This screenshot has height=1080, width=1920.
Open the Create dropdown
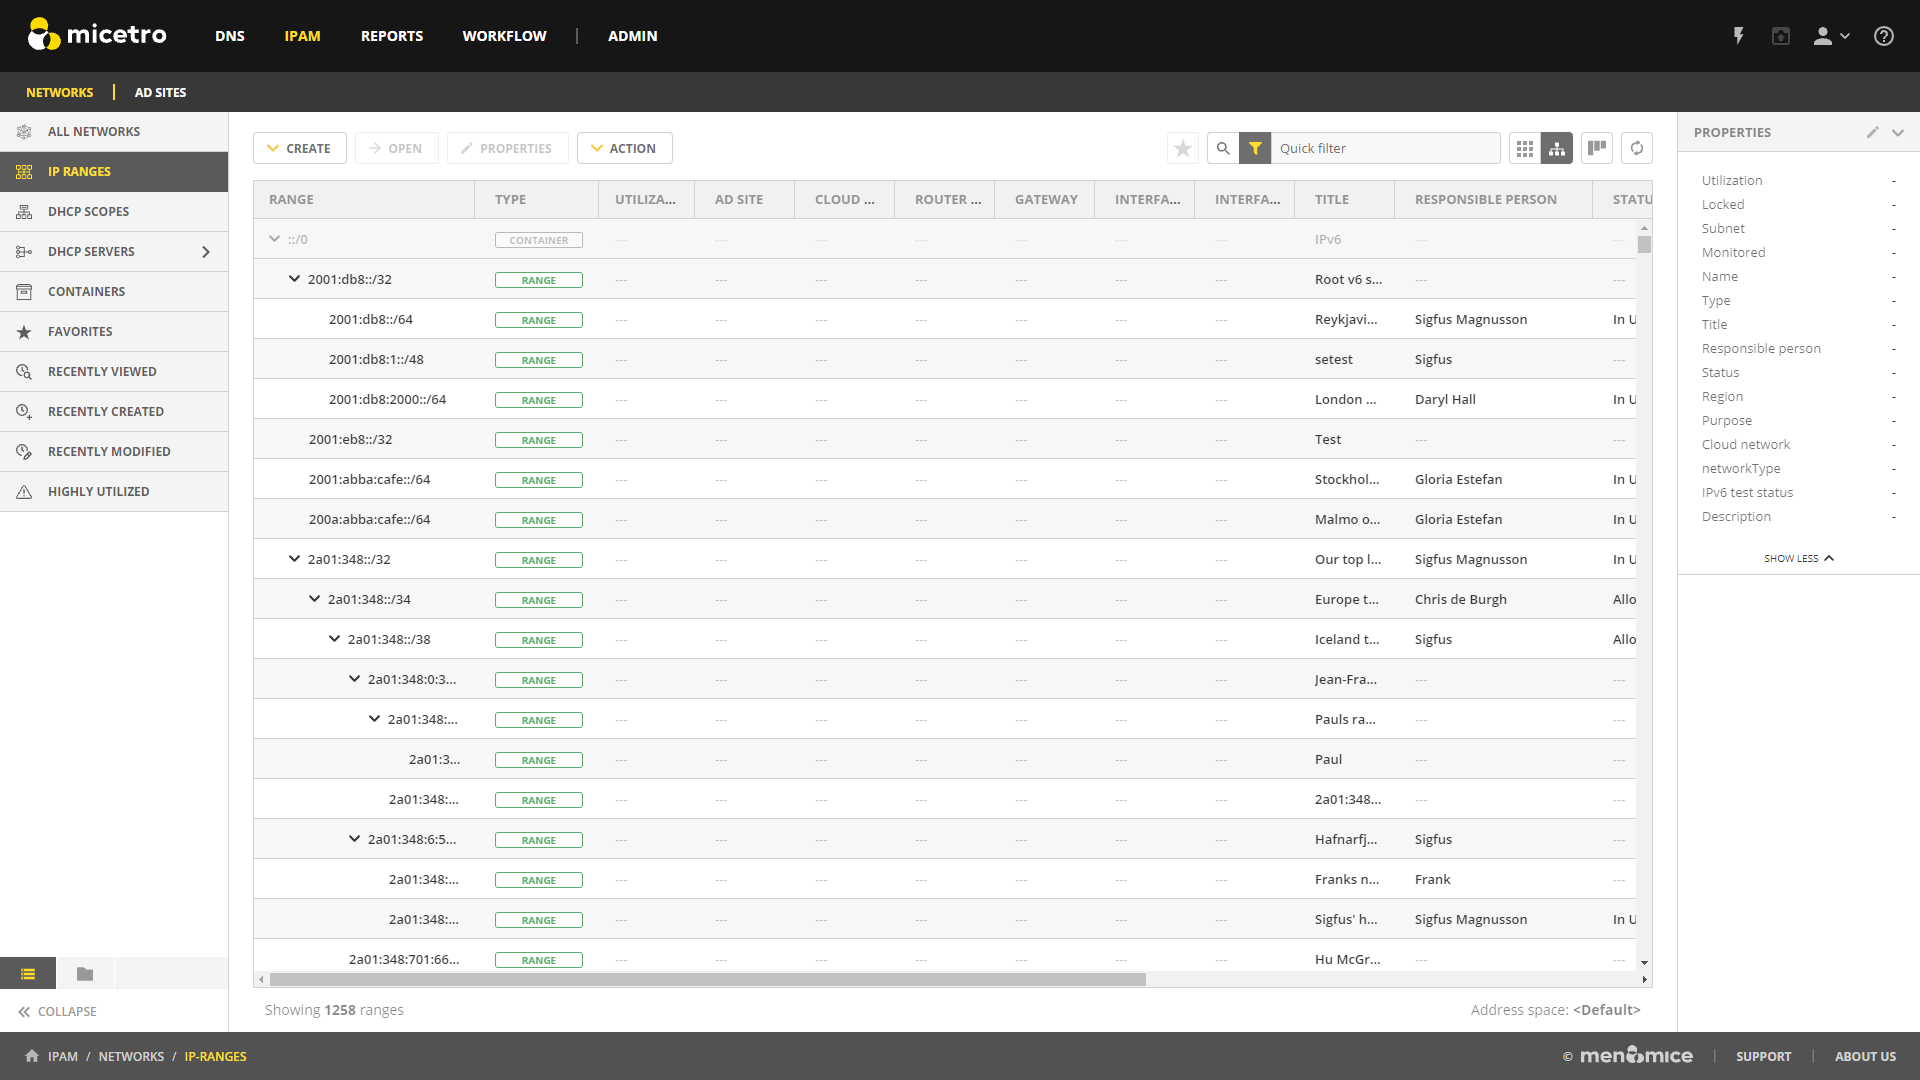[299, 148]
